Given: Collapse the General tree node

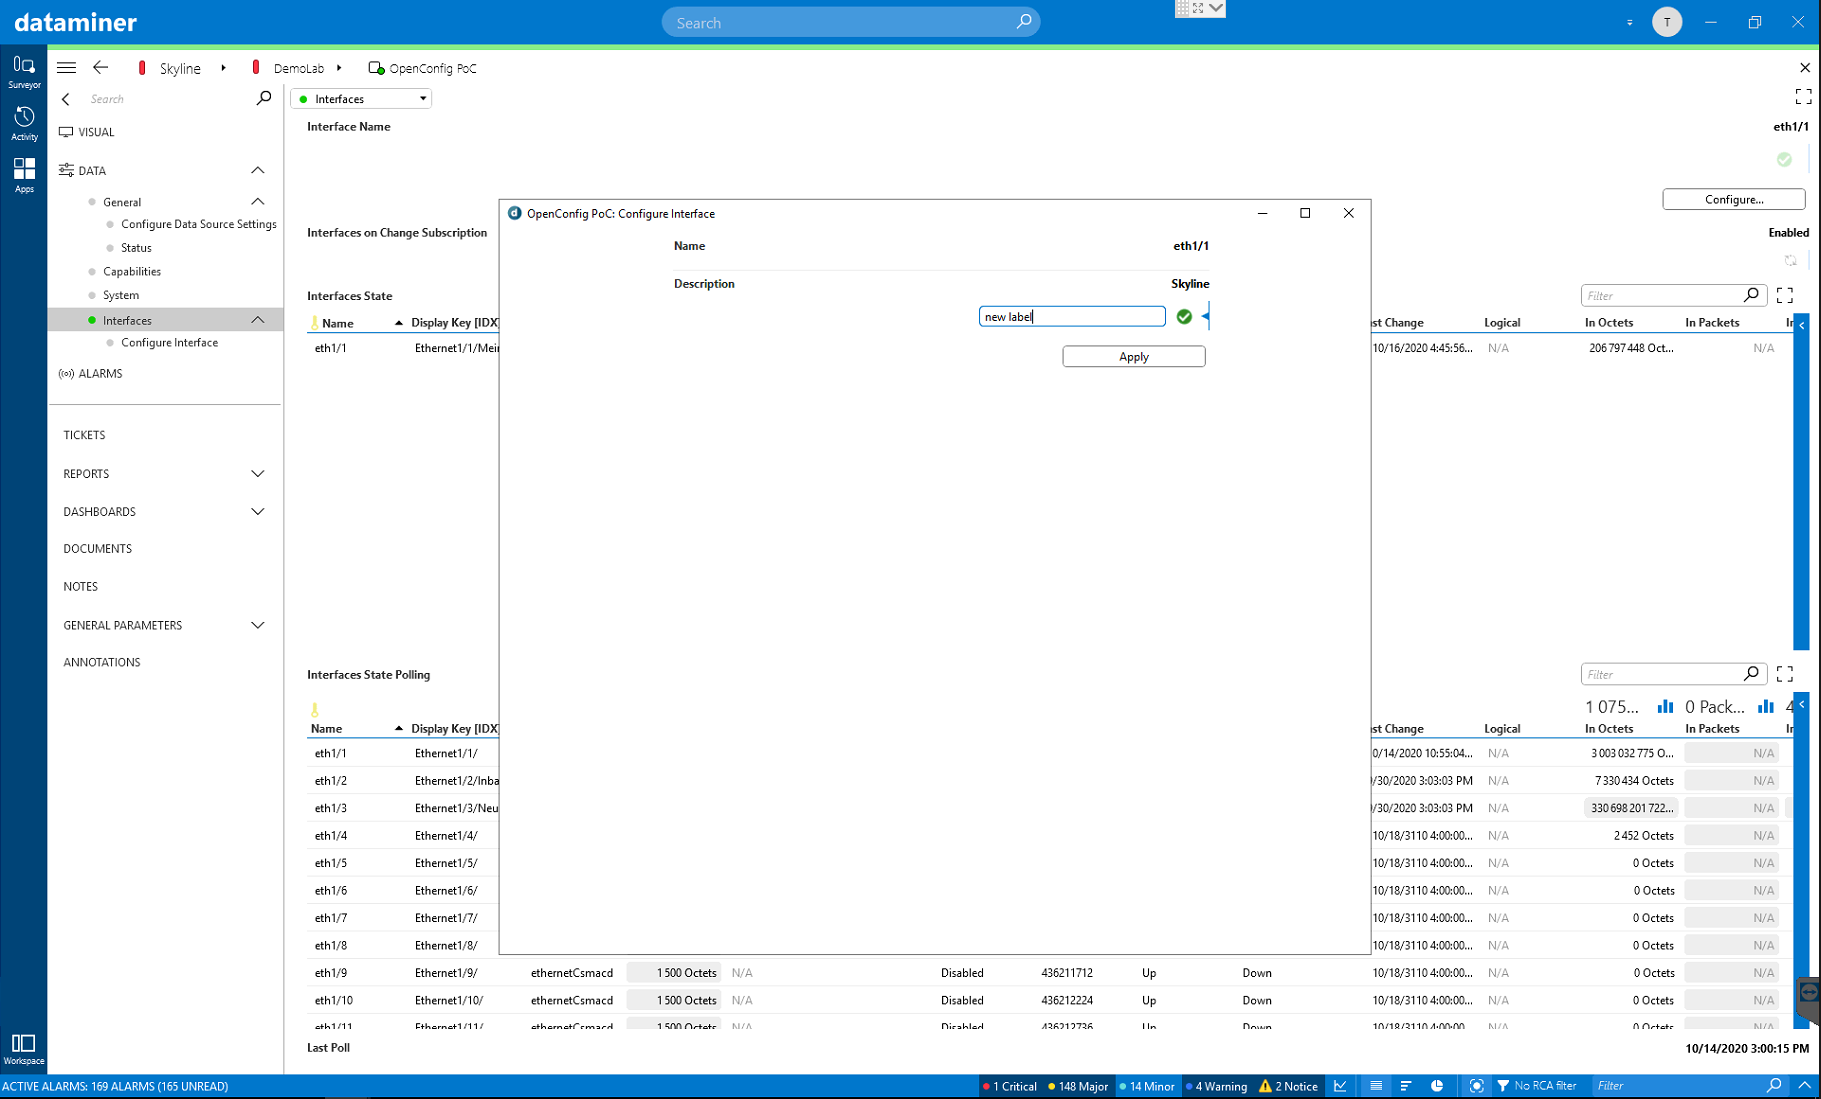Looking at the screenshot, I should tap(257, 201).
